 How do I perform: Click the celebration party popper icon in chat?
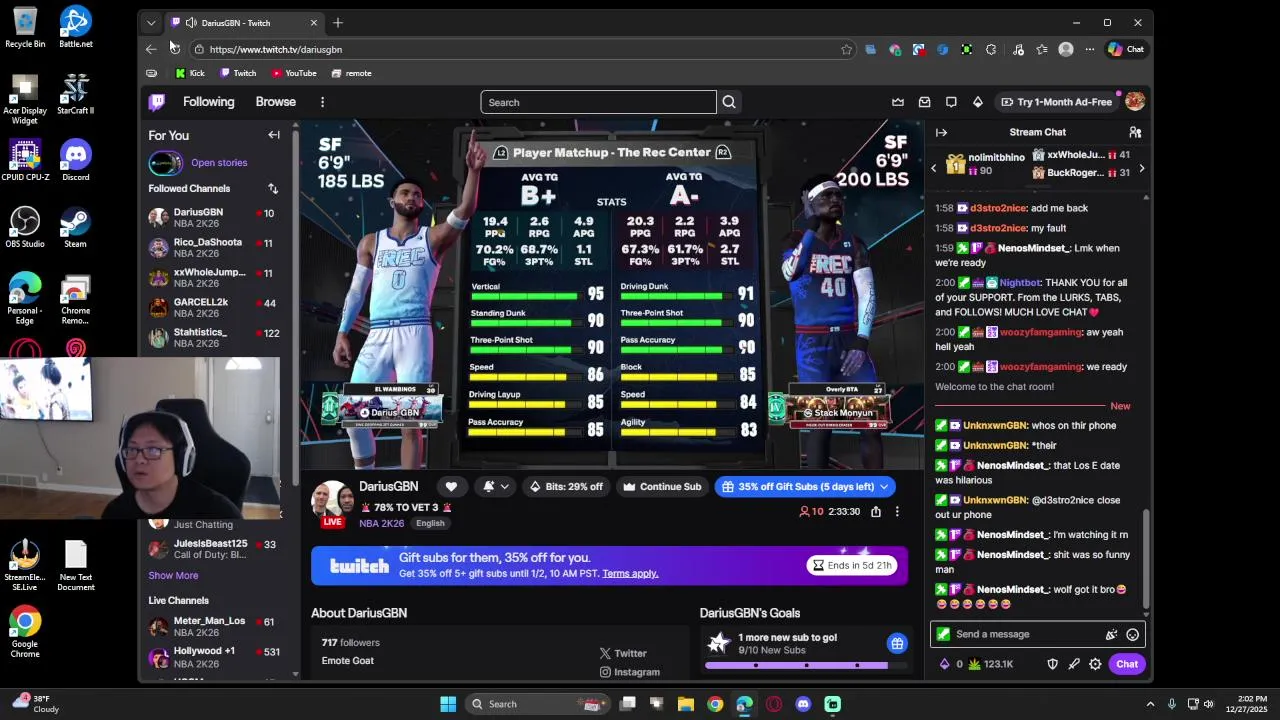(x=1111, y=634)
